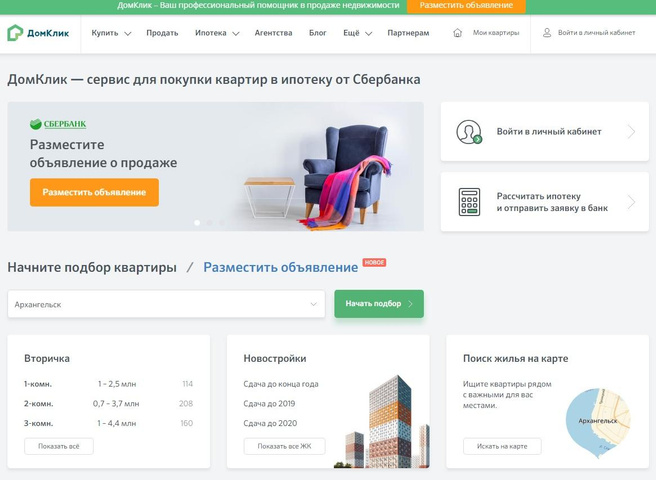The width and height of the screenshot is (656, 480).
Task: Click the ДомКлик house logo icon
Action: [x=15, y=33]
